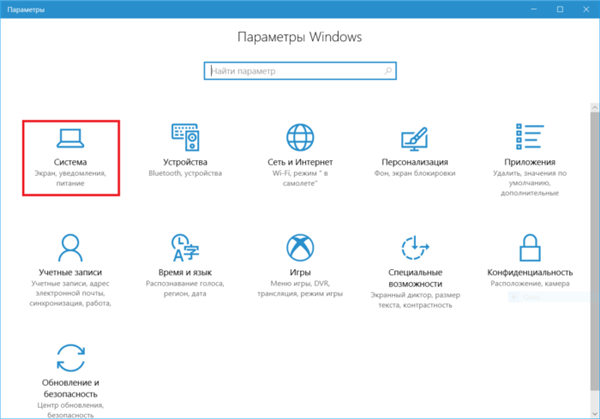Select the Сеть и Интернет label
The height and width of the screenshot is (419, 600).
[300, 162]
